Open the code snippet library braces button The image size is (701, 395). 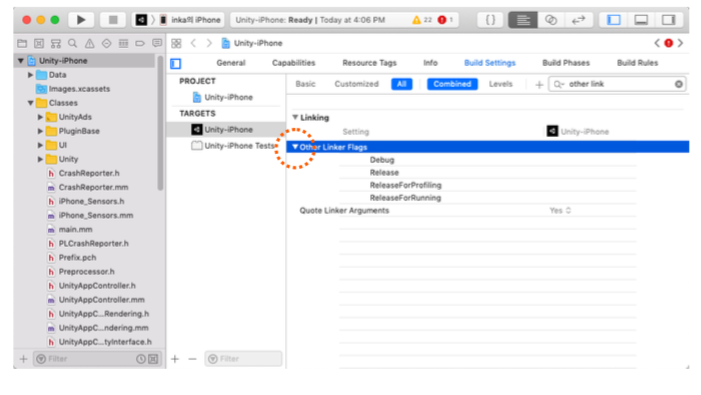(490, 20)
